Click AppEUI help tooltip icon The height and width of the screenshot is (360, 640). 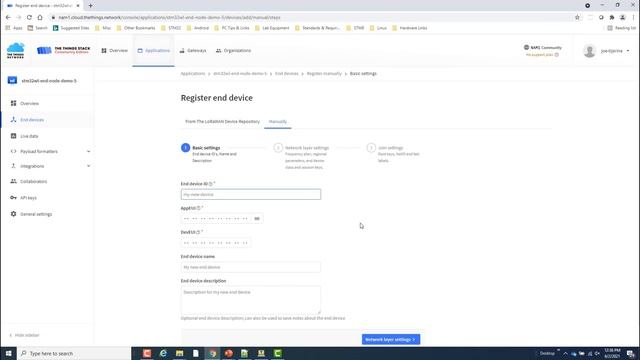point(199,208)
